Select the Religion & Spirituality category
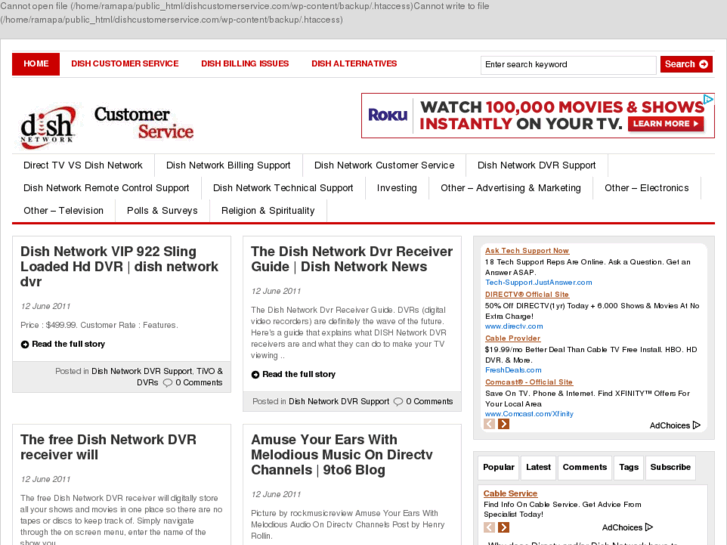Image resolution: width=727 pixels, height=545 pixels. (268, 211)
